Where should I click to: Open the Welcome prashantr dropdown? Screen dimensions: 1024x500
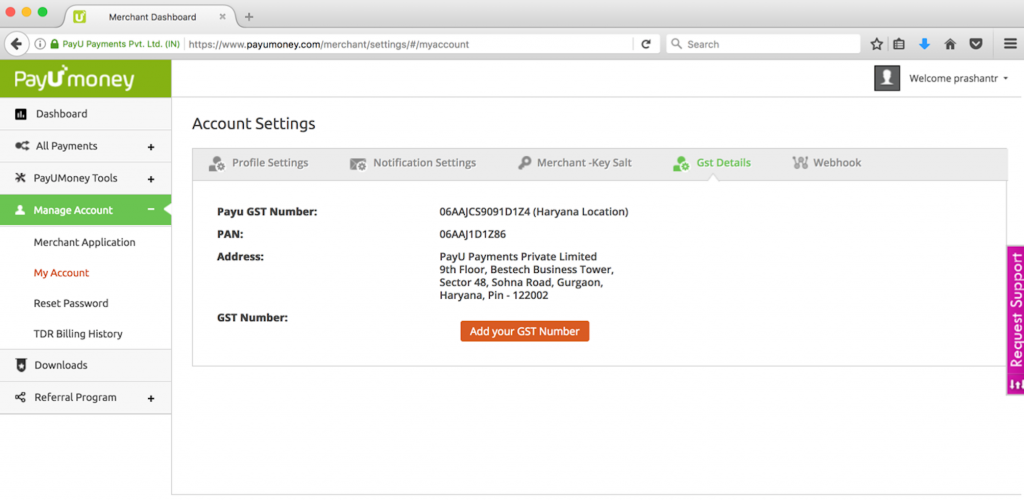959,78
